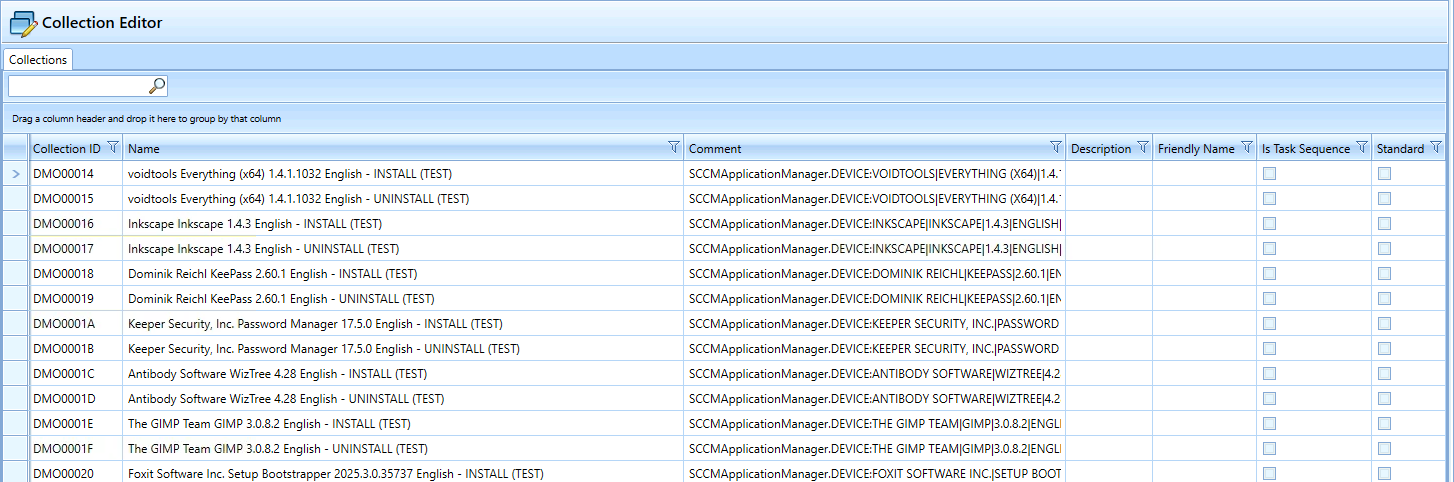This screenshot has height=482, width=1454.
Task: Enable Is Task Sequence for DMO0001A
Action: tap(1269, 324)
